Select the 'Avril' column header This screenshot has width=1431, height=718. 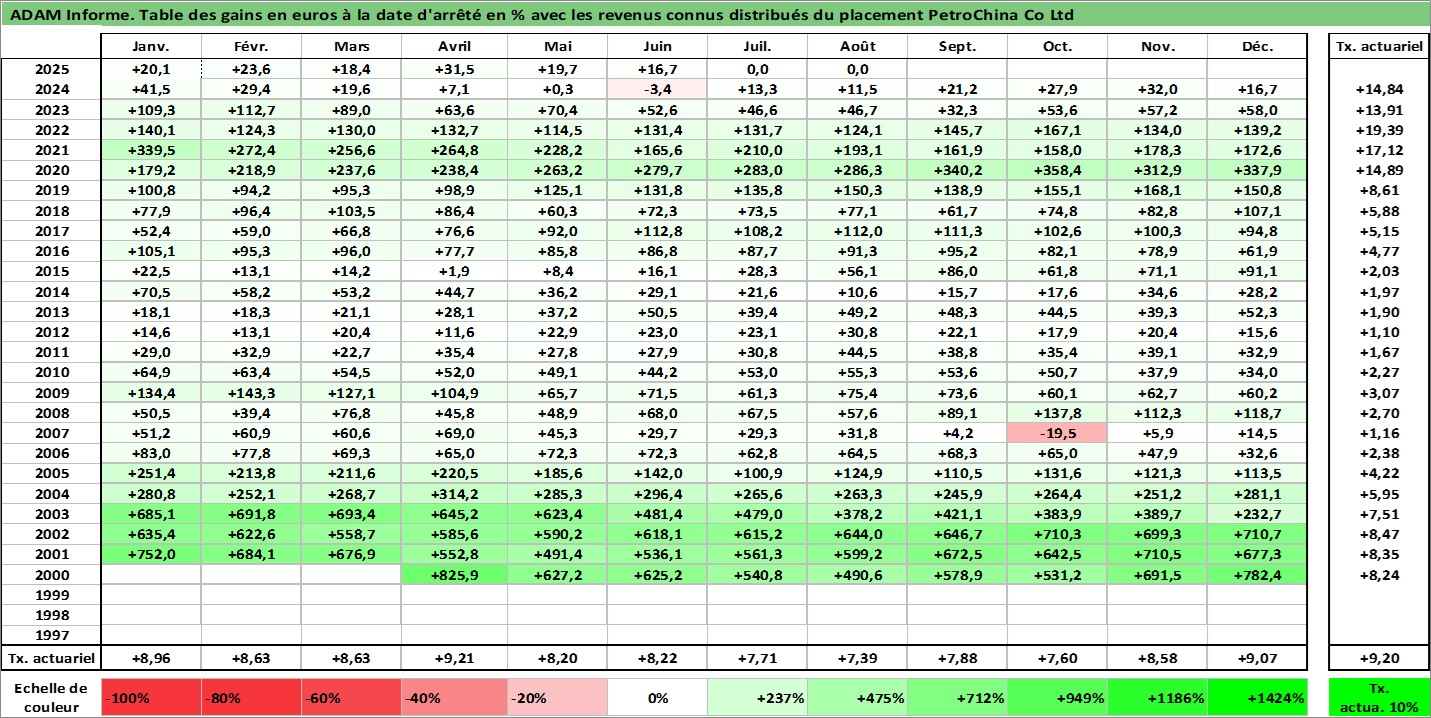[x=454, y=47]
